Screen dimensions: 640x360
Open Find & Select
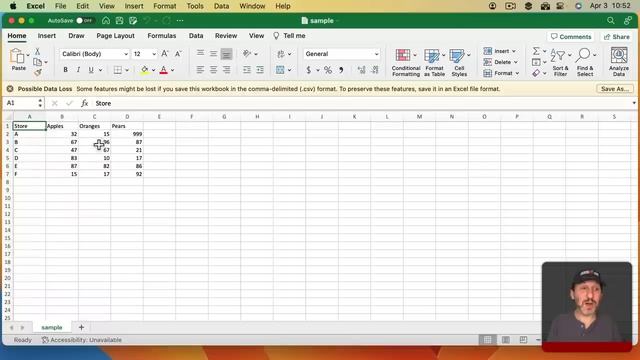[x=585, y=62]
